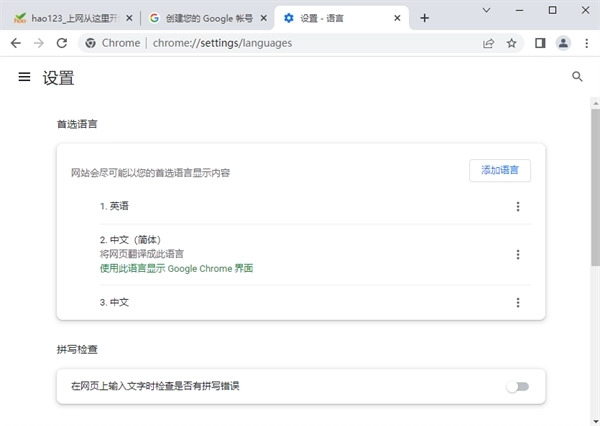Screen dimensions: 600x426
Task: Click the vertical page scrollbar
Action: coord(594,200)
